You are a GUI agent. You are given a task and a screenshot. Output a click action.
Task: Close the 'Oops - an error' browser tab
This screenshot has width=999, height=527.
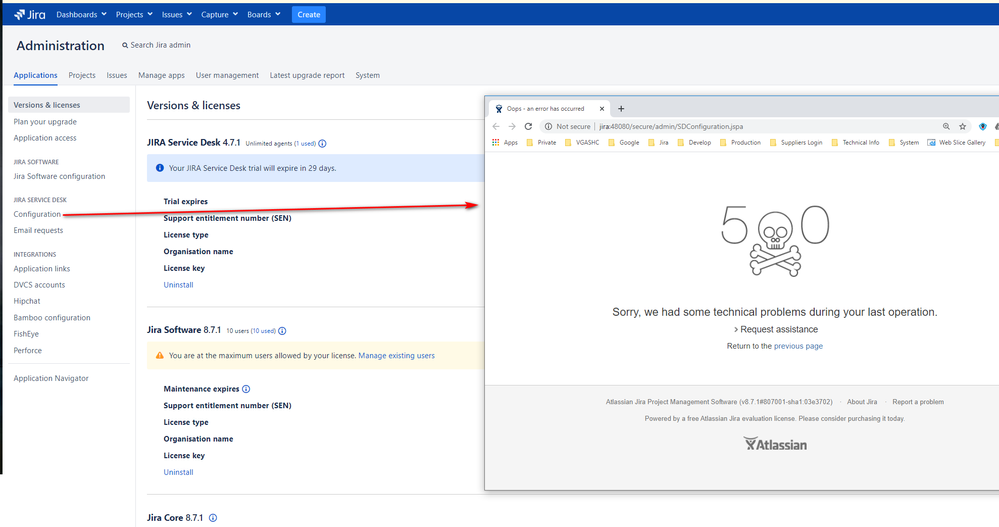(x=601, y=109)
